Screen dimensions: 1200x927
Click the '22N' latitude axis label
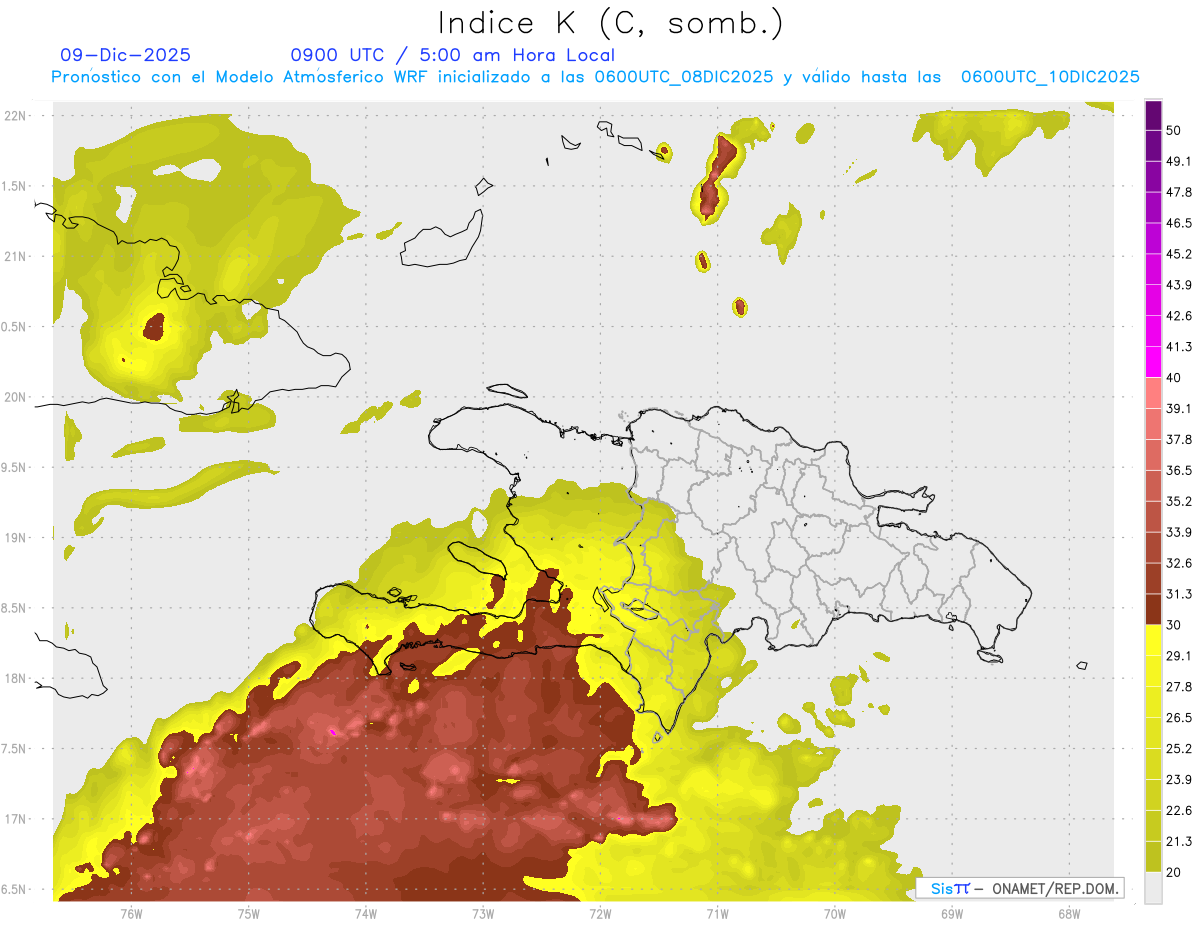point(16,115)
